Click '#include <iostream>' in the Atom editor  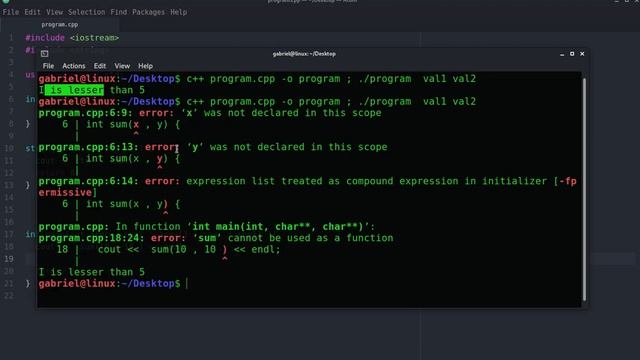pos(72,38)
